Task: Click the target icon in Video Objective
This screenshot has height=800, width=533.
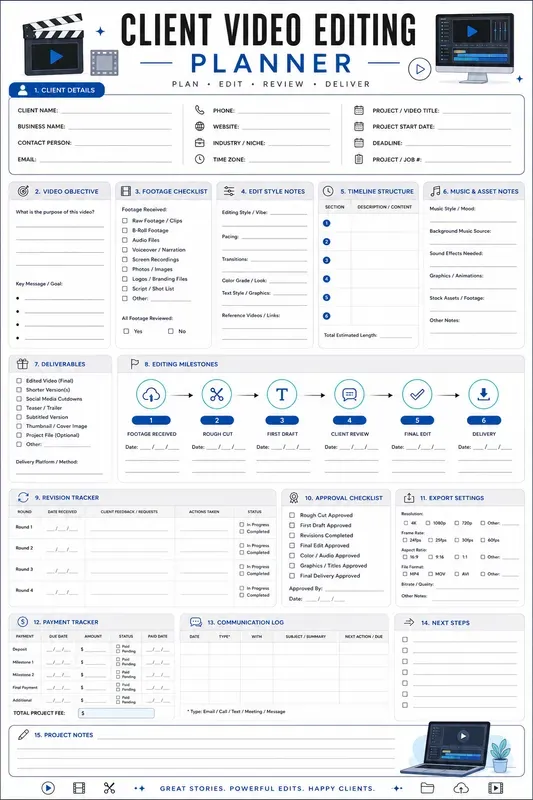Action: pyautogui.click(x=23, y=191)
